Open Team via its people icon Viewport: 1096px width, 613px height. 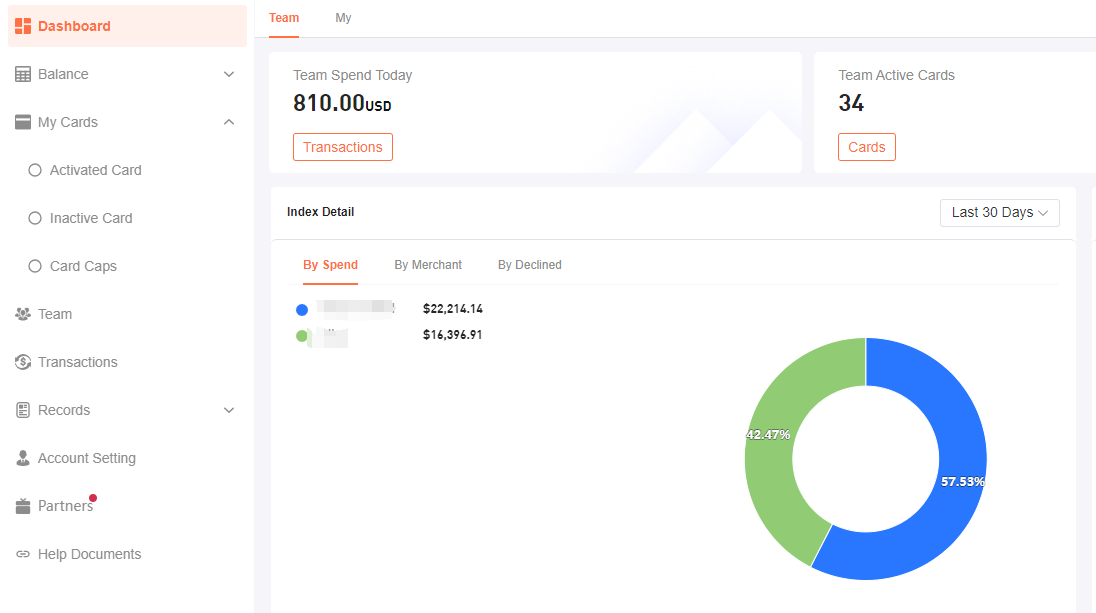click(23, 314)
